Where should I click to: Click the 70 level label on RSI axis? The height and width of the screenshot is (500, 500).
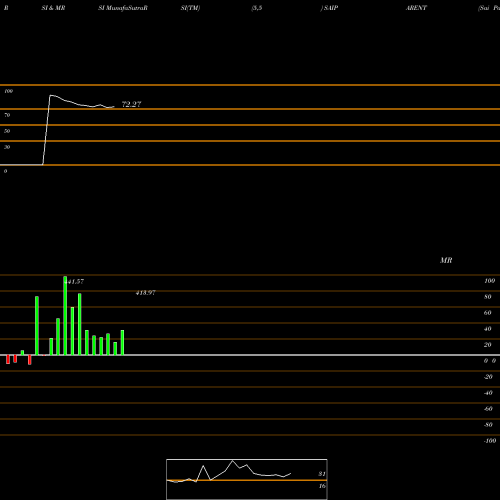tap(7, 115)
